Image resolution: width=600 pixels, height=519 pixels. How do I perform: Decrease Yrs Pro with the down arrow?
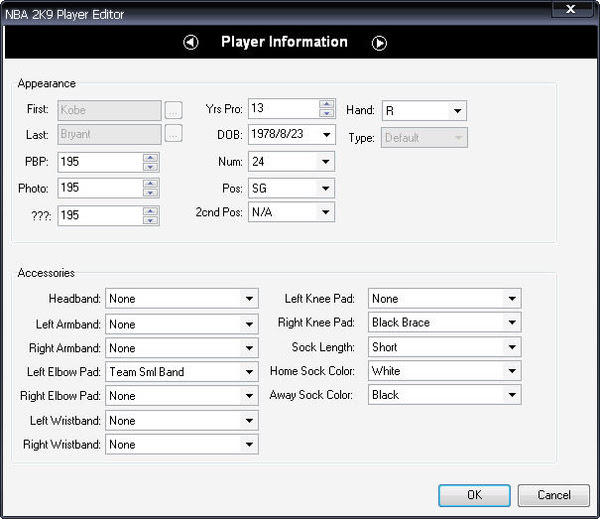(326, 113)
